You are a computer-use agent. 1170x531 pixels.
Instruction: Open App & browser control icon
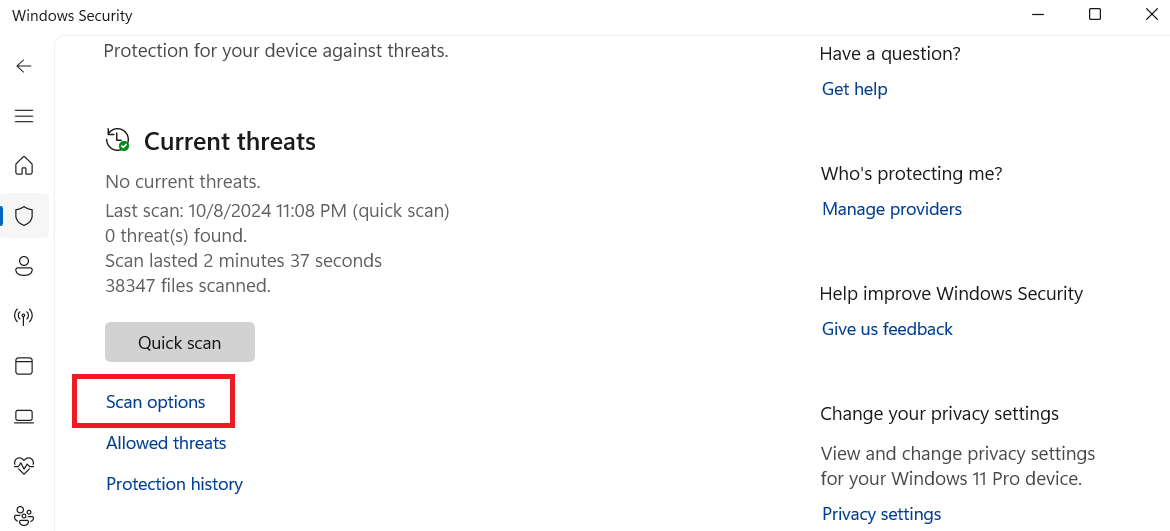[25, 366]
